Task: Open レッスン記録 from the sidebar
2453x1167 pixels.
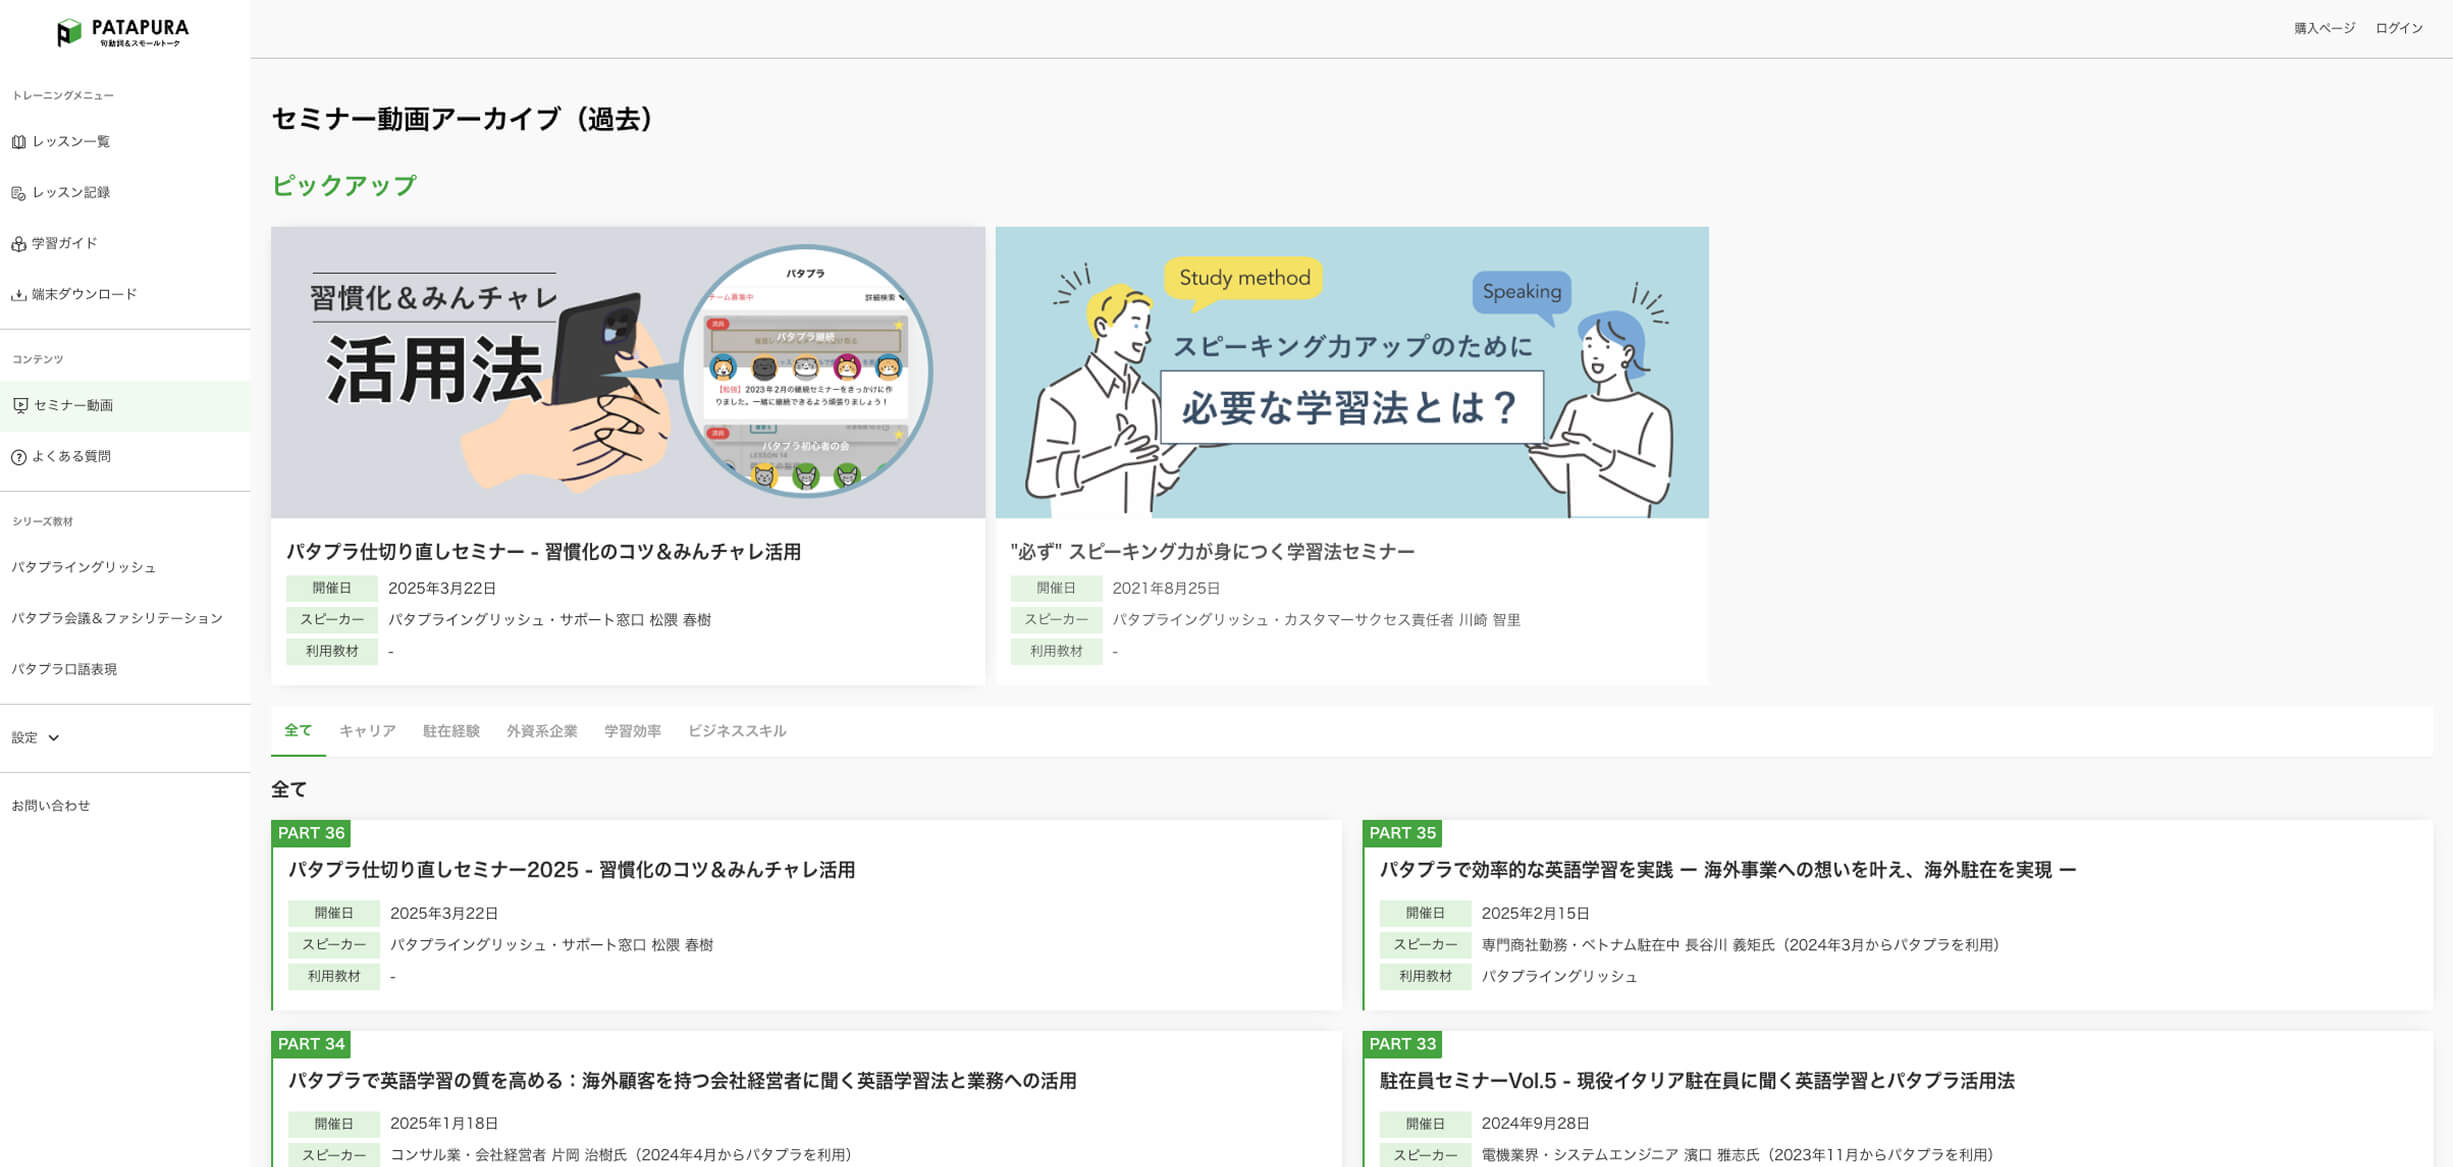Action: 71,193
